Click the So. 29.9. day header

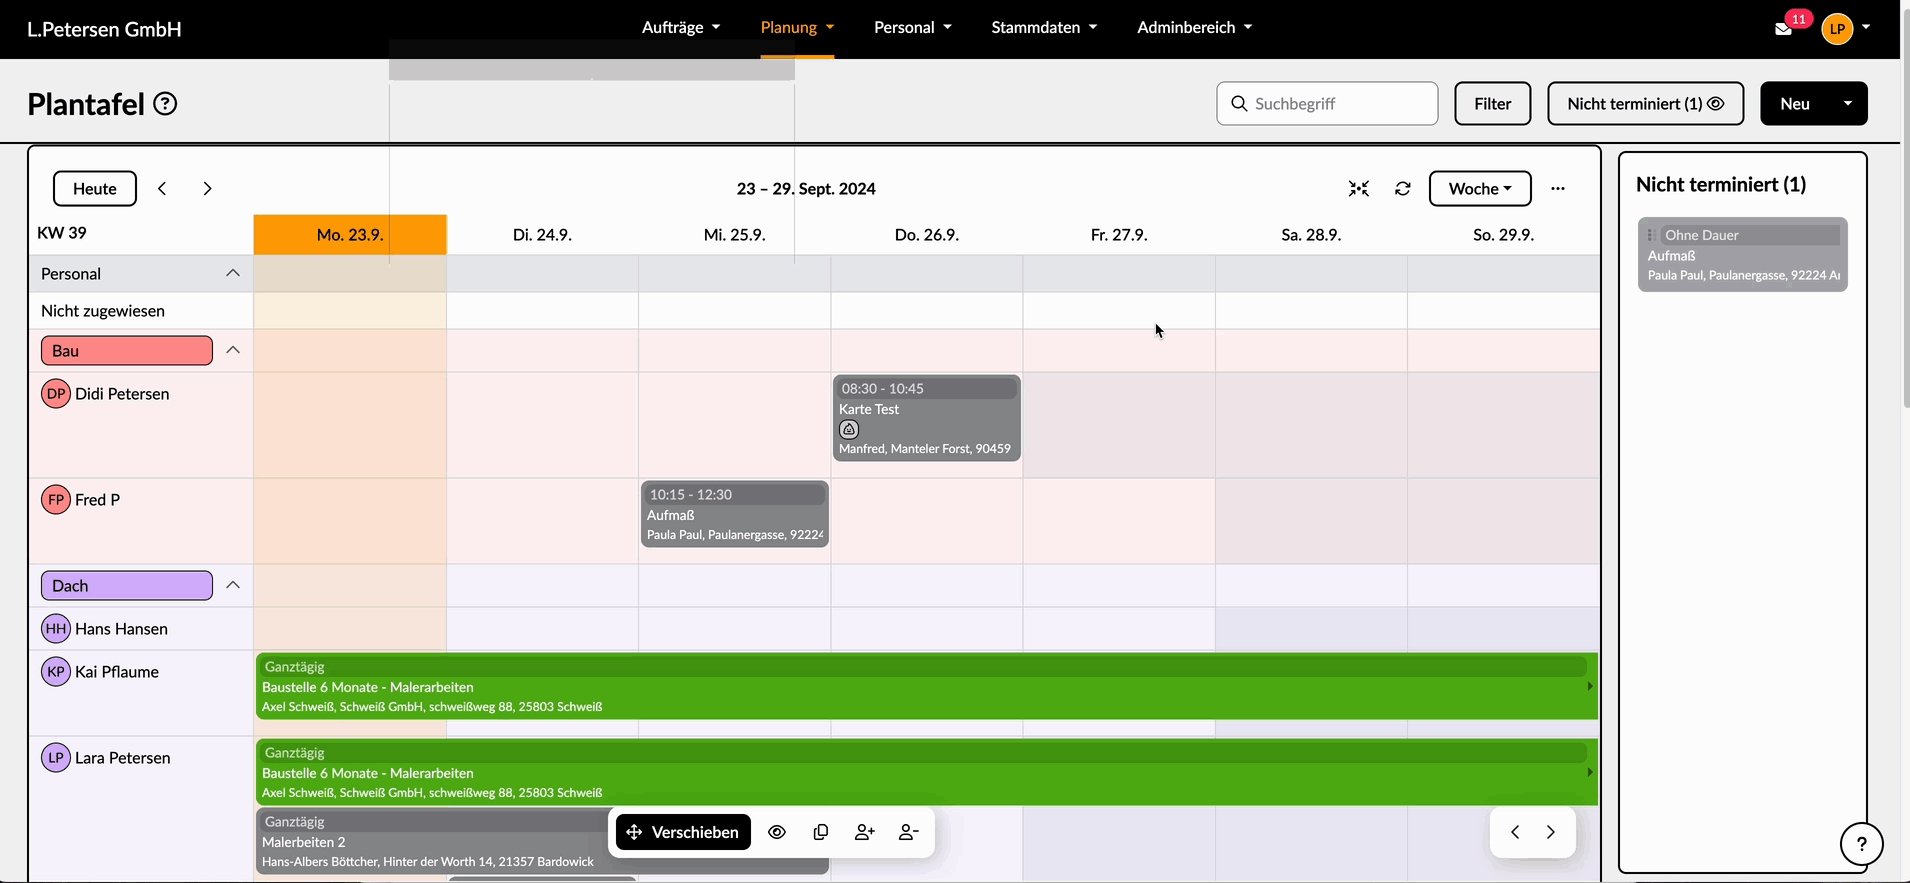pyautogui.click(x=1503, y=234)
